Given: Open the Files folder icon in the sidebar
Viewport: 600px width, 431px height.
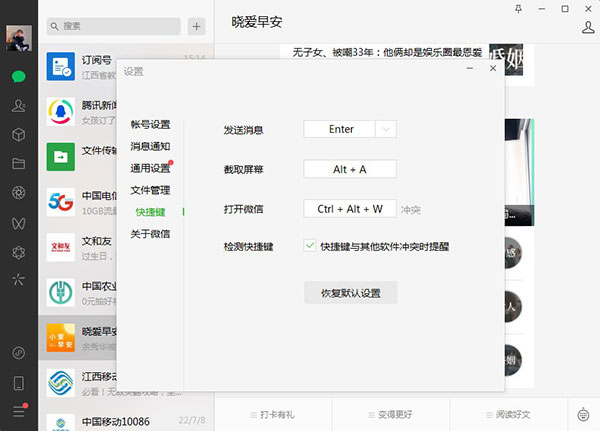Looking at the screenshot, I should point(18,163).
